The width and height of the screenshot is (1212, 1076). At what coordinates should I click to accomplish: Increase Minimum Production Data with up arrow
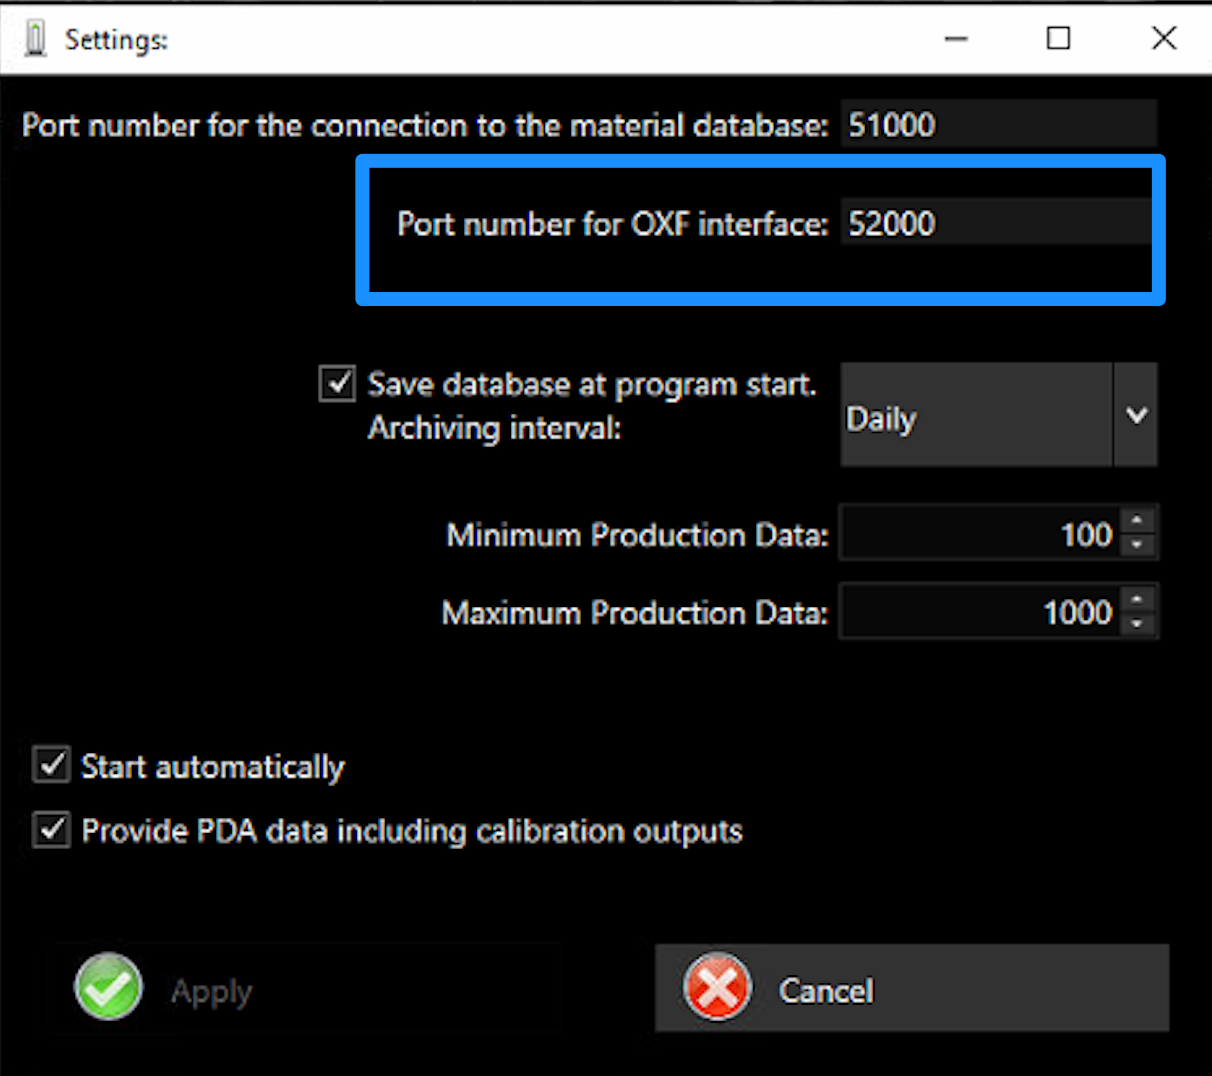pos(1137,521)
